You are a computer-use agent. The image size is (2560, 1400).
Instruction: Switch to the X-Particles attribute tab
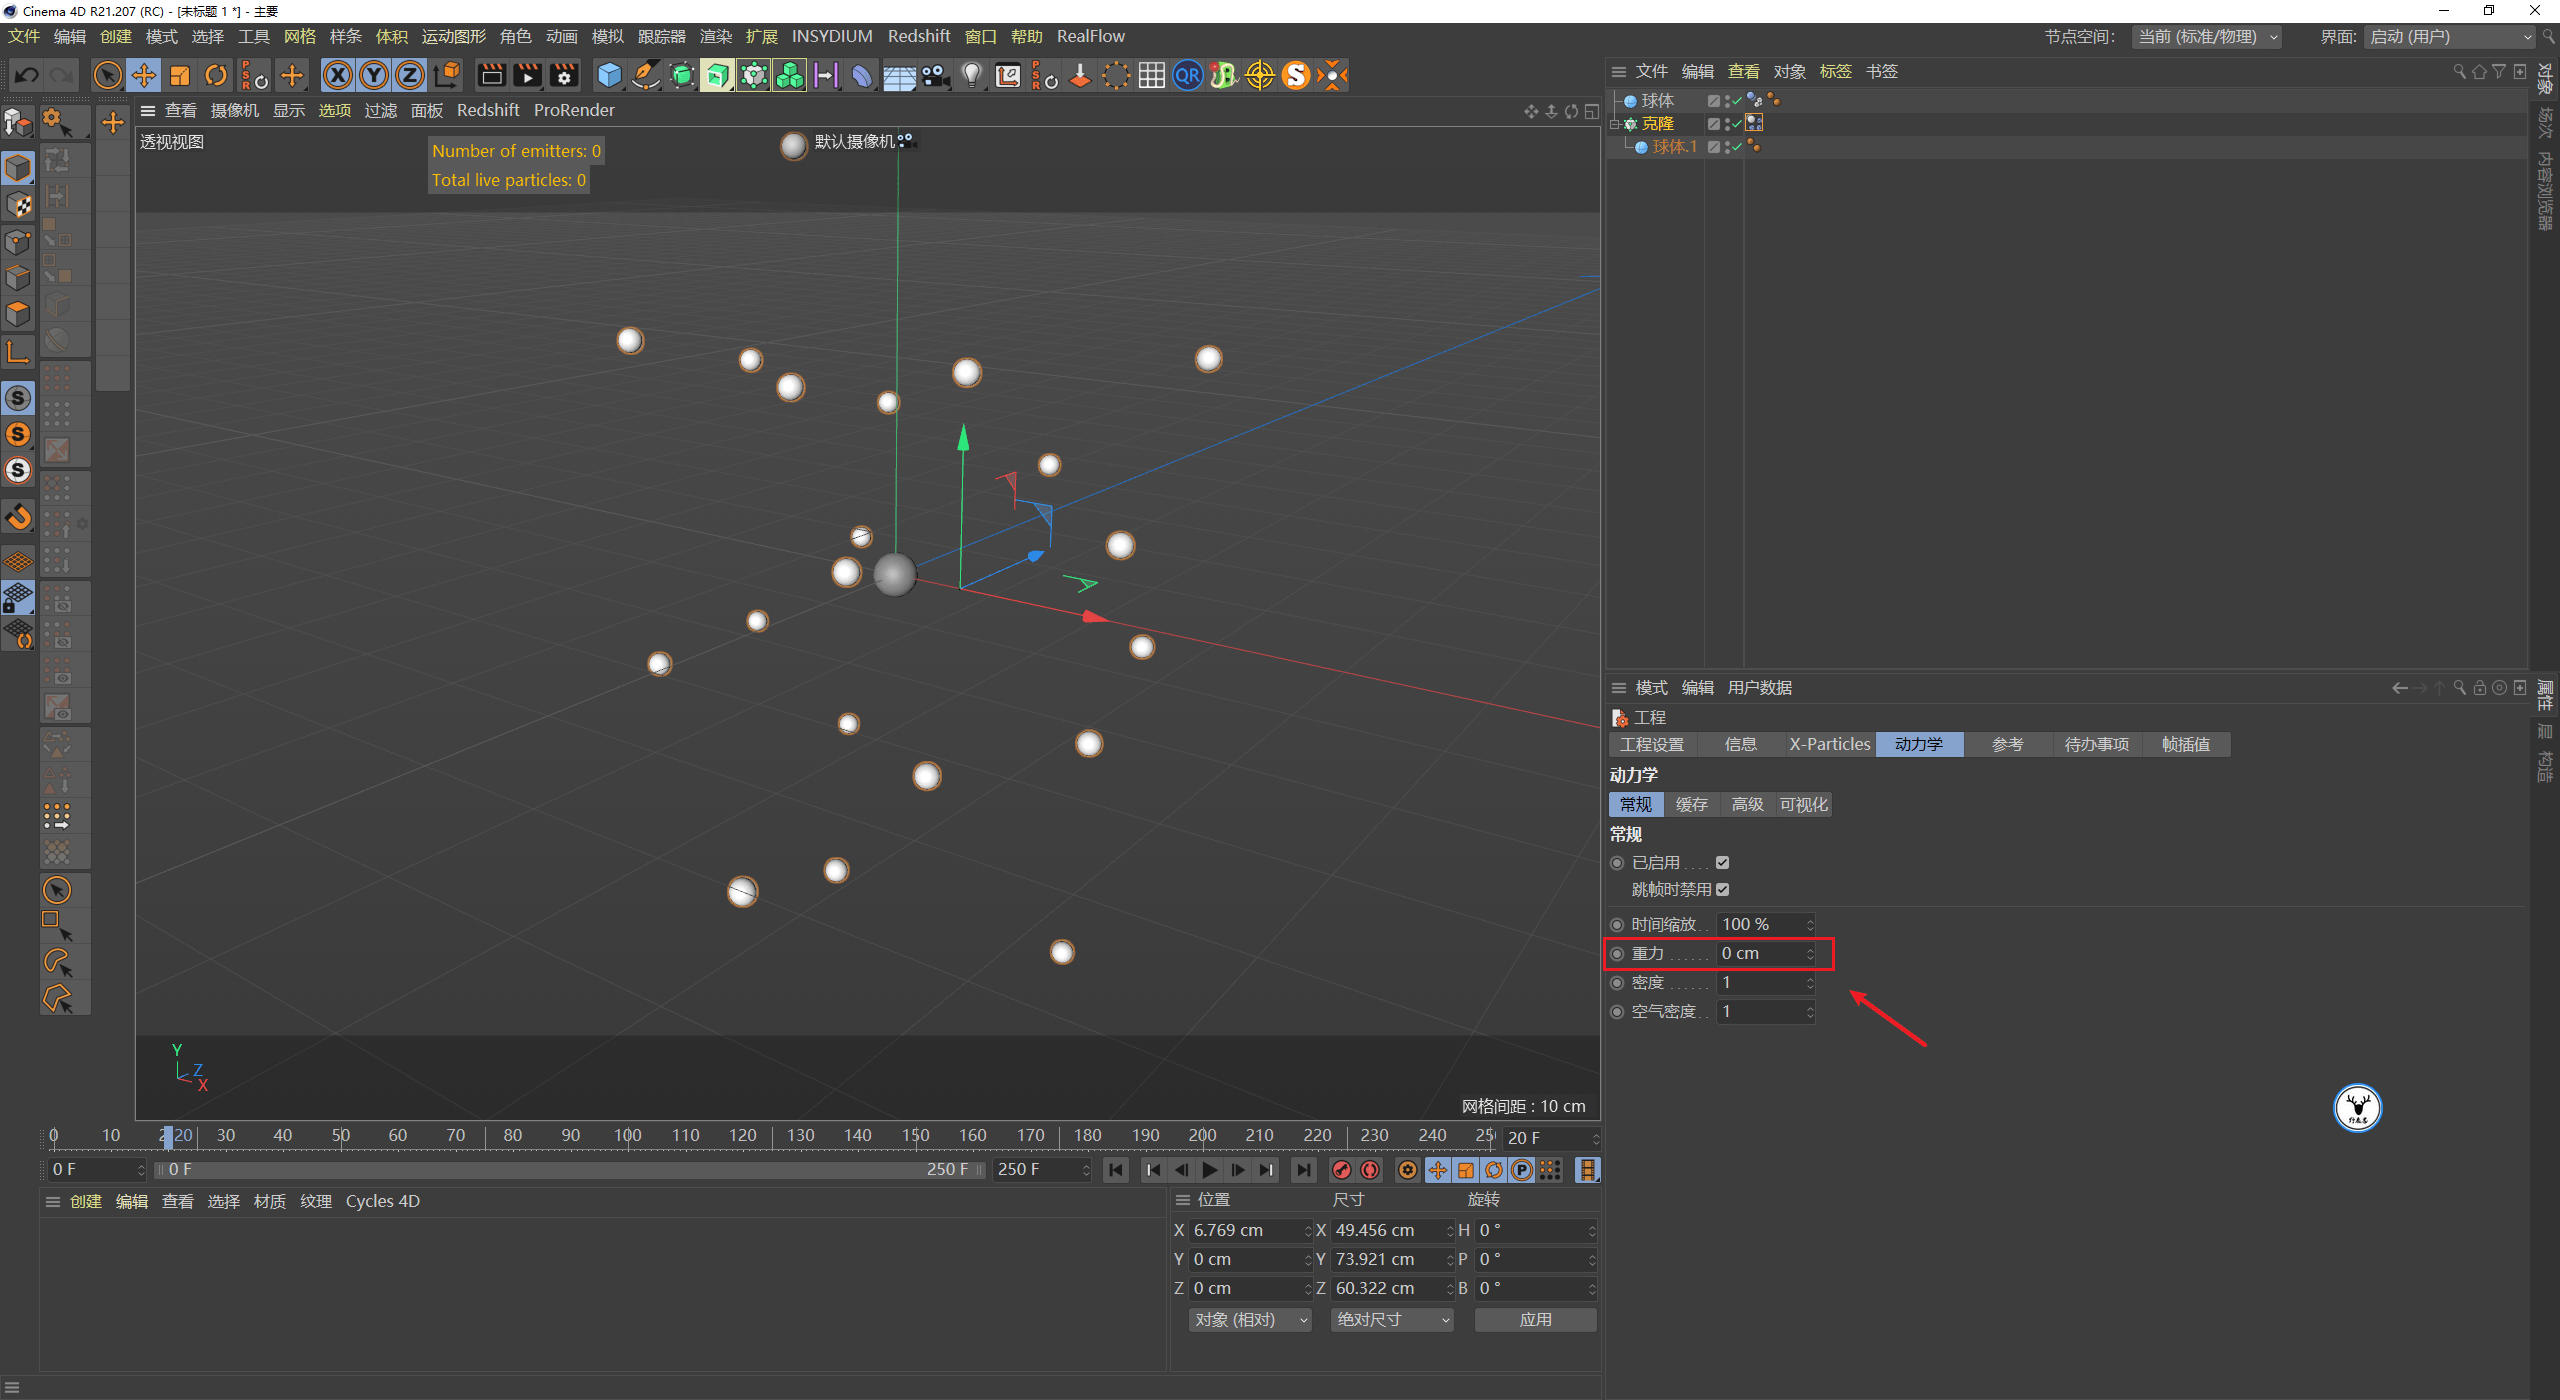click(1829, 744)
